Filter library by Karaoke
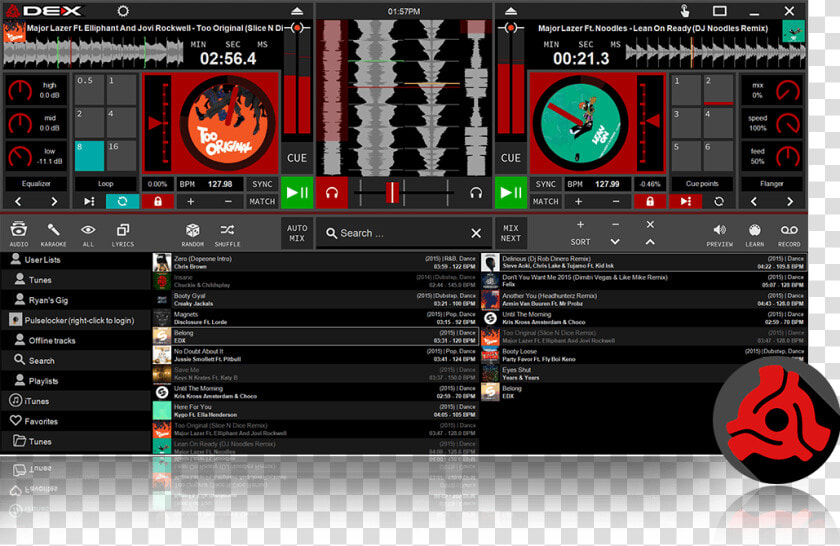This screenshot has width=840, height=546. pos(54,234)
